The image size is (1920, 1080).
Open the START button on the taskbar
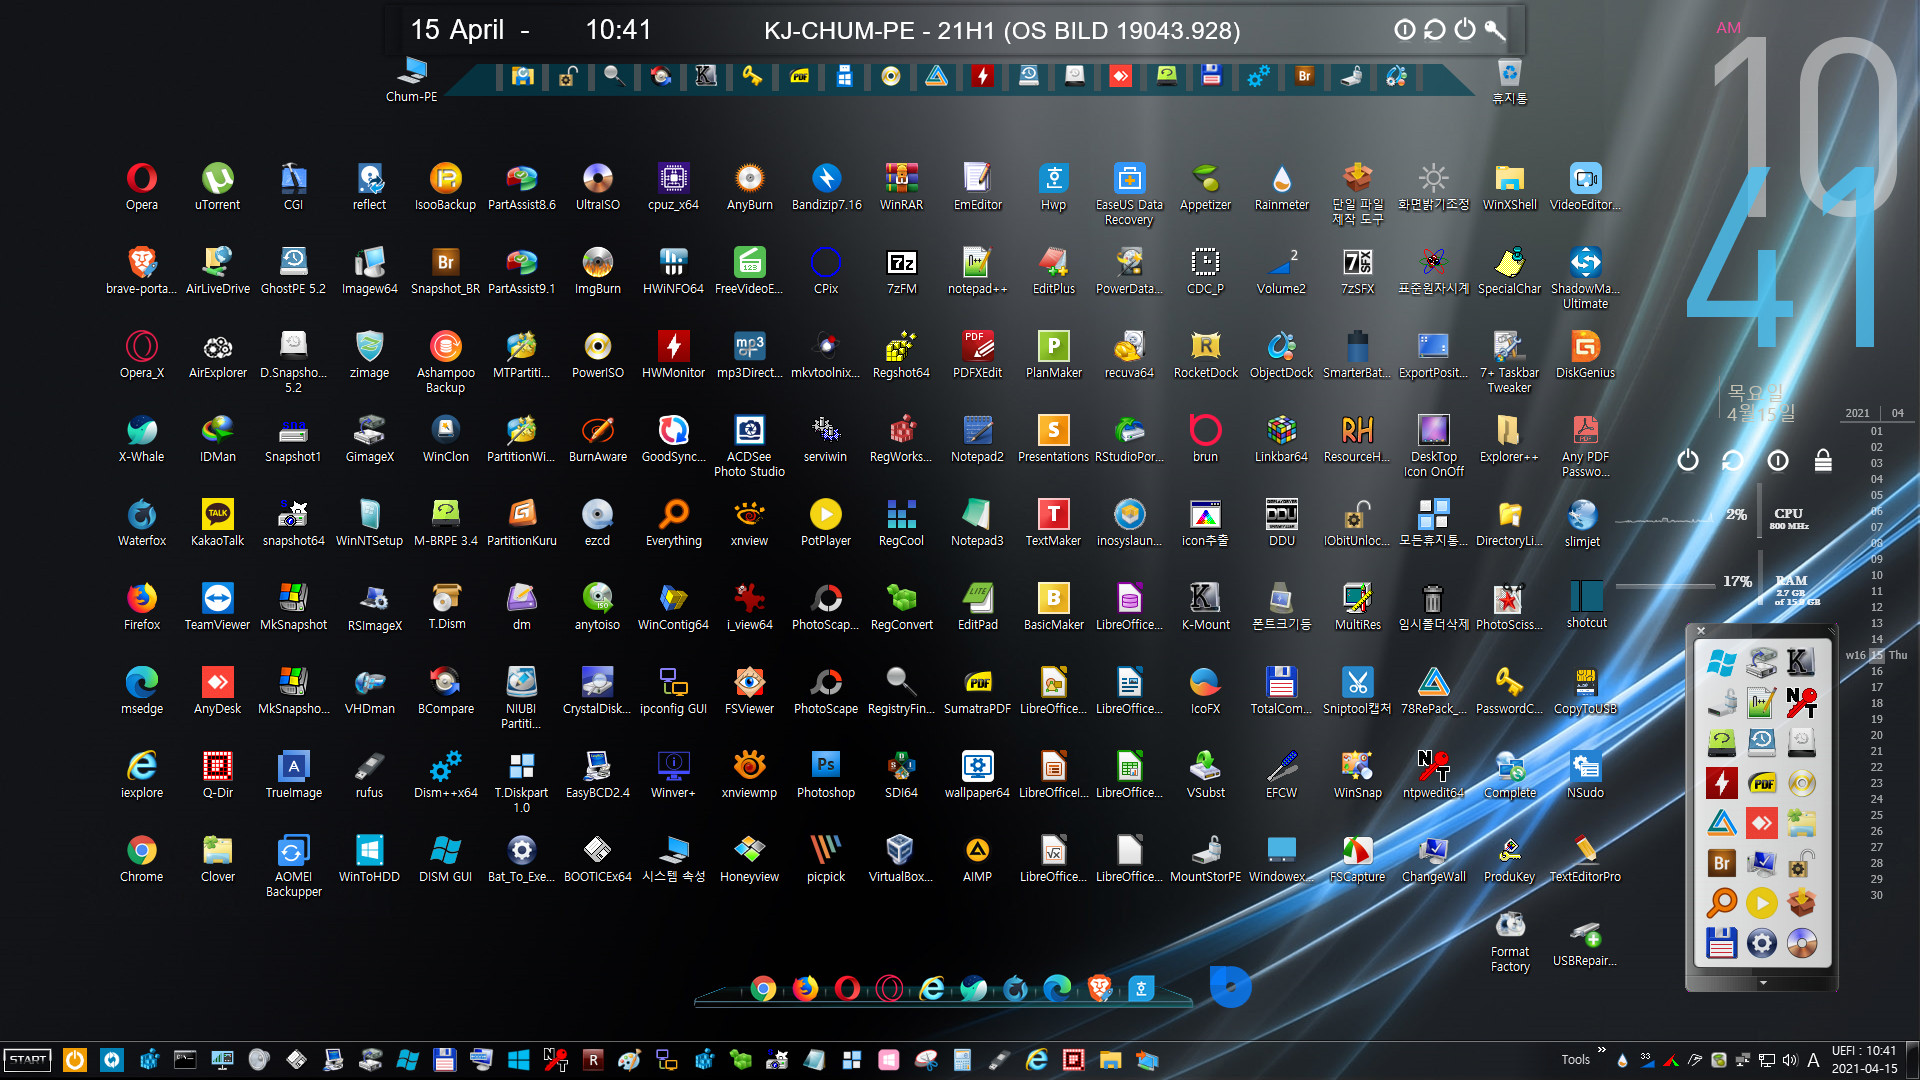tap(28, 1060)
